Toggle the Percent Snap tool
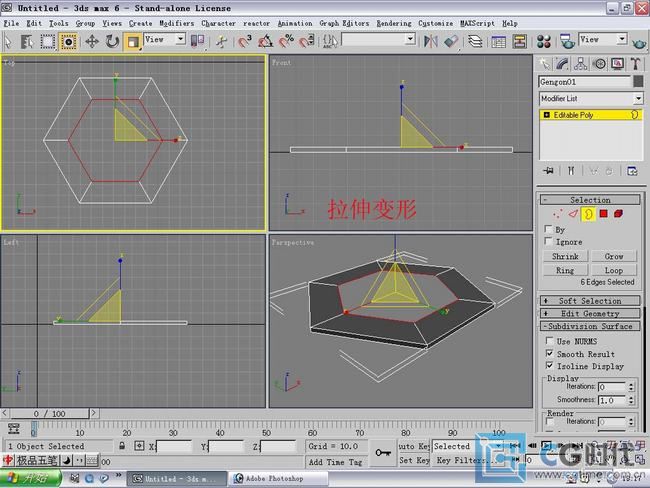 [286, 41]
